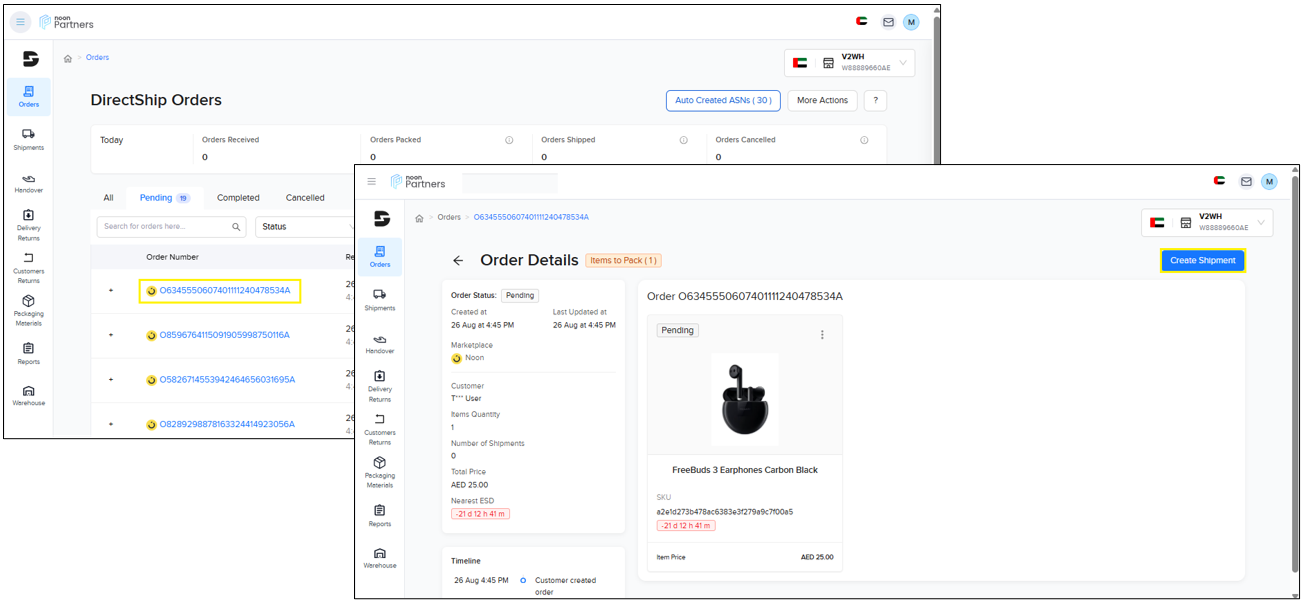This screenshot has height=602, width=1304.
Task: Click the question mark help button
Action: 875,100
